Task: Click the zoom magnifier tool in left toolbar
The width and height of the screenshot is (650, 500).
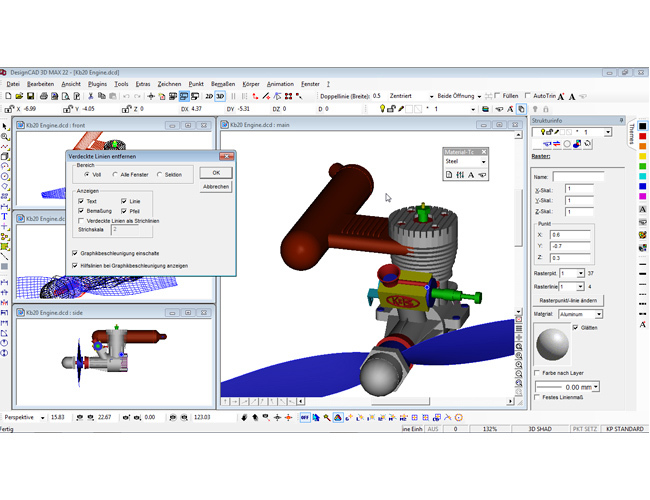Action: point(5,136)
